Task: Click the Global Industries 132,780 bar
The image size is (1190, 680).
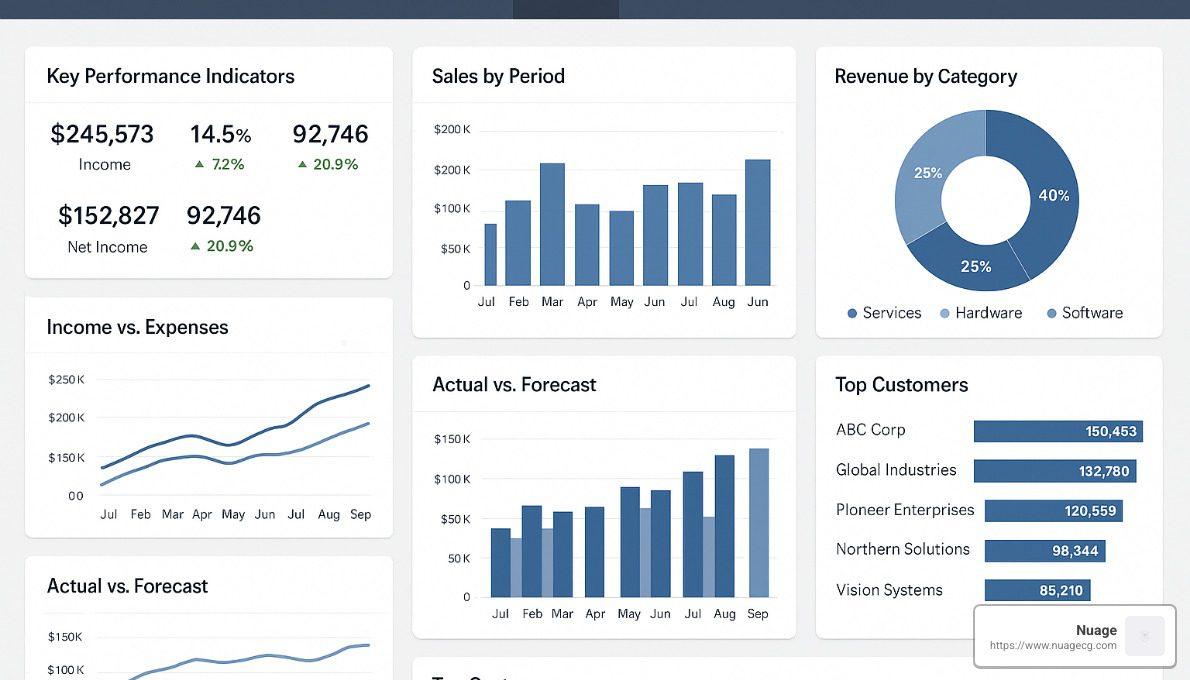Action: pyautogui.click(x=1055, y=471)
